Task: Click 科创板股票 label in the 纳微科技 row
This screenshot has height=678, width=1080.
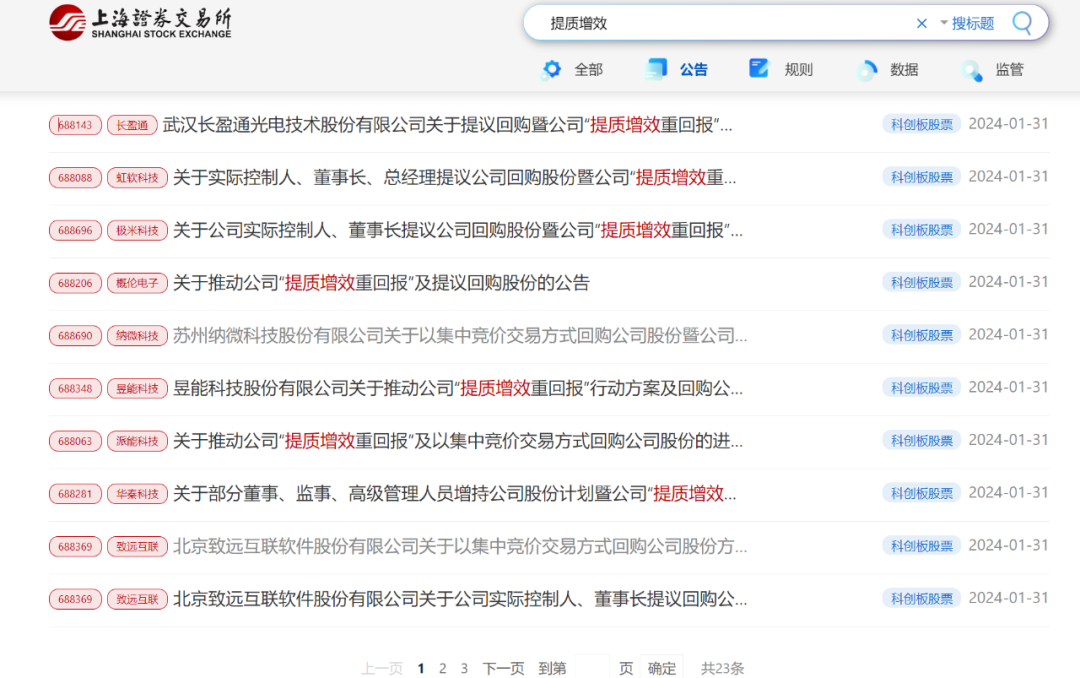Action: pyautogui.click(x=922, y=336)
